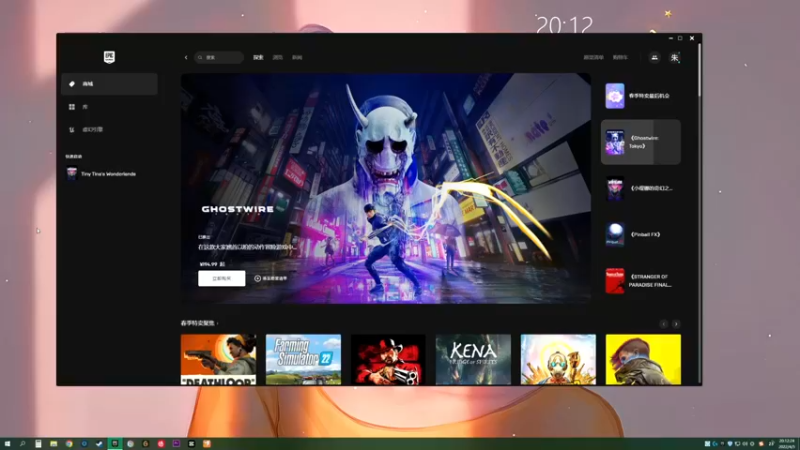Open the Library (库) section in sidebar
The image size is (800, 450).
[x=109, y=107]
